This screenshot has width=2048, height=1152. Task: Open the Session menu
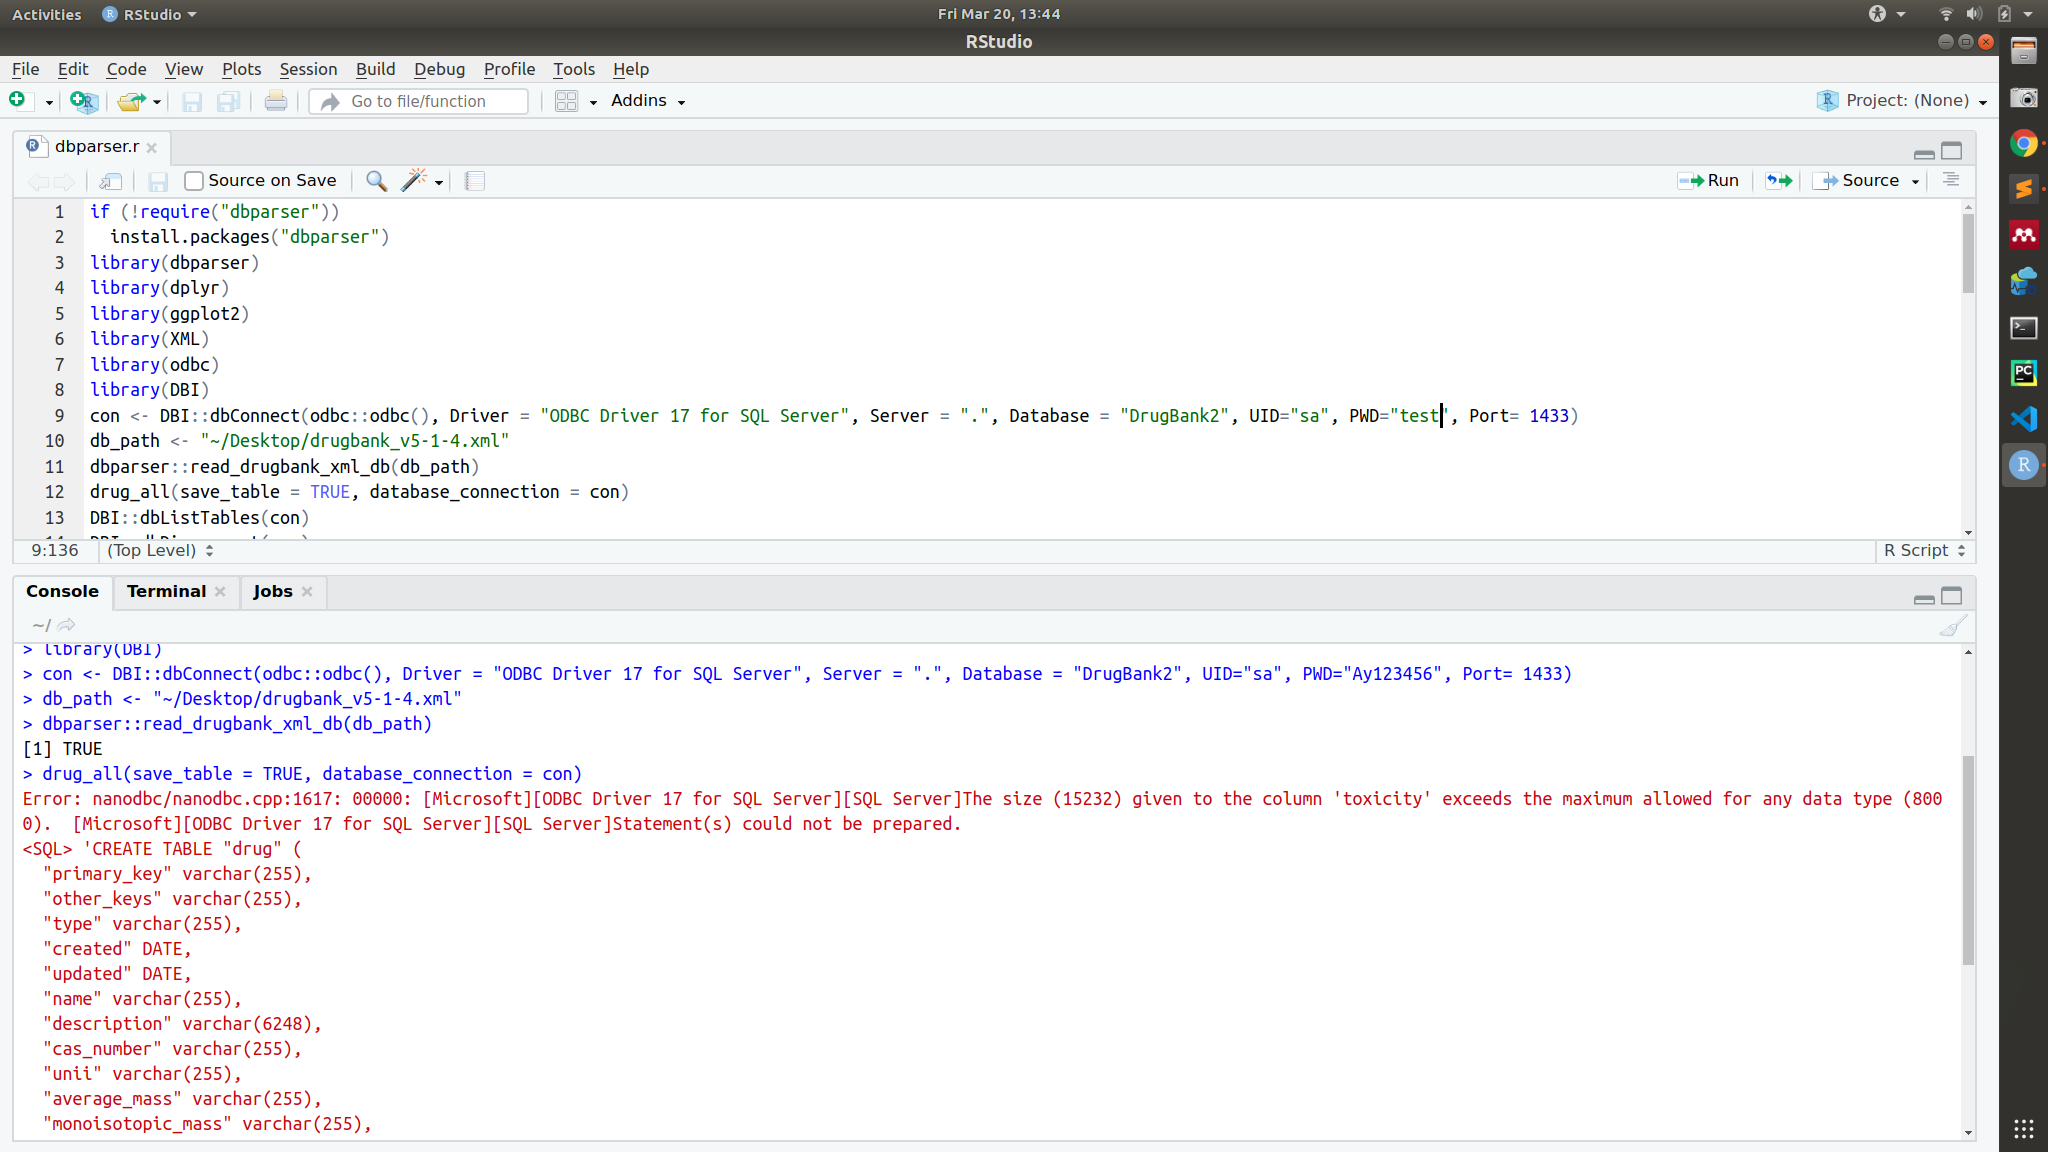click(308, 69)
